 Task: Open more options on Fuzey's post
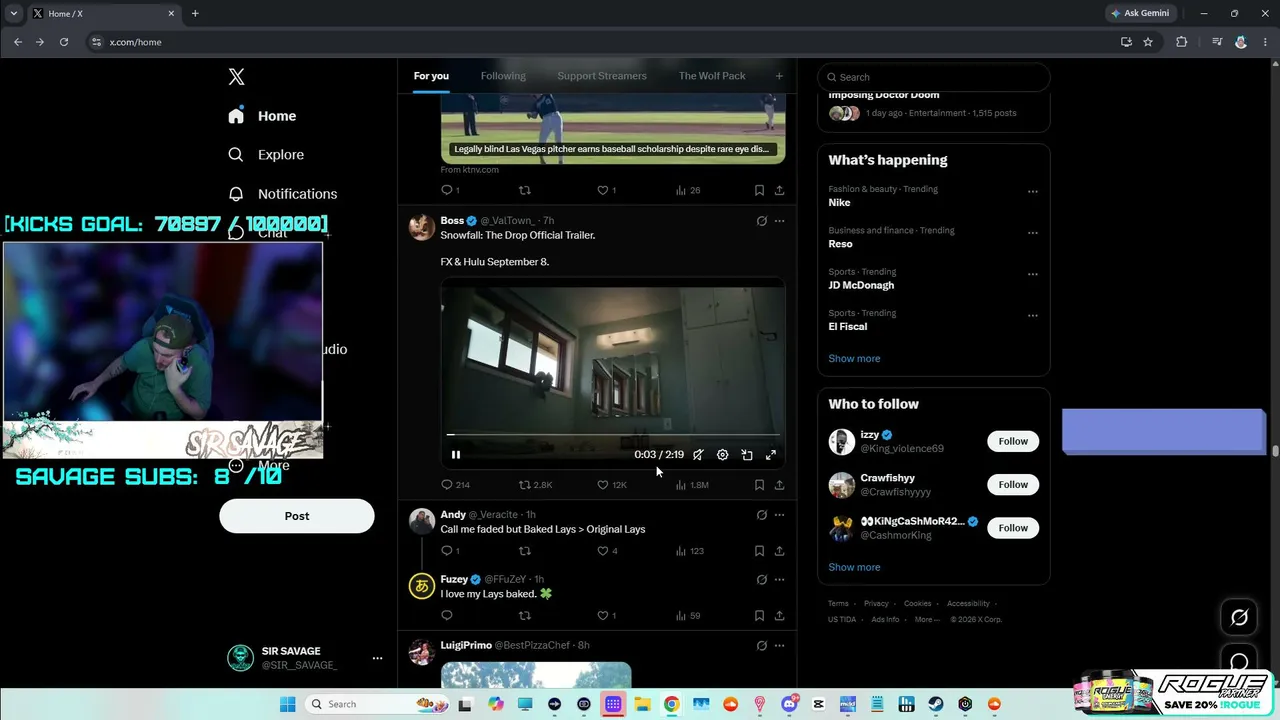(779, 579)
